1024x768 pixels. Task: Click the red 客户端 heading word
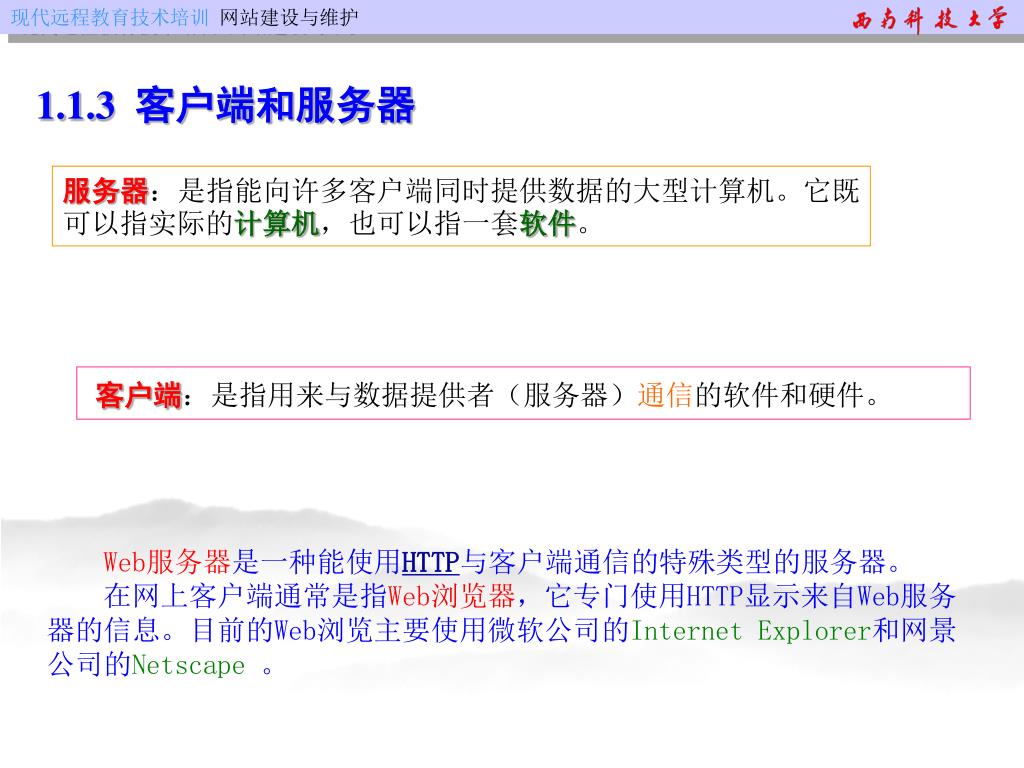click(x=138, y=395)
